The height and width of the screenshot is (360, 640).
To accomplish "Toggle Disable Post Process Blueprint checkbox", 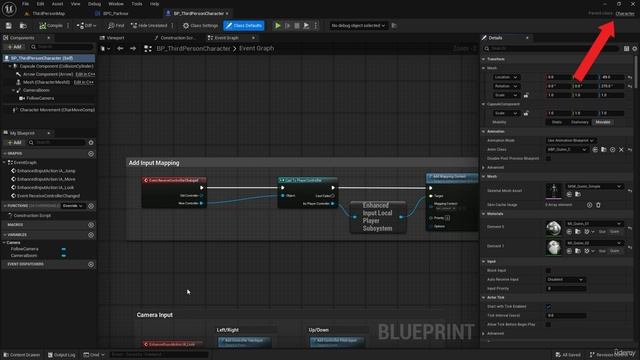I will [x=548, y=158].
